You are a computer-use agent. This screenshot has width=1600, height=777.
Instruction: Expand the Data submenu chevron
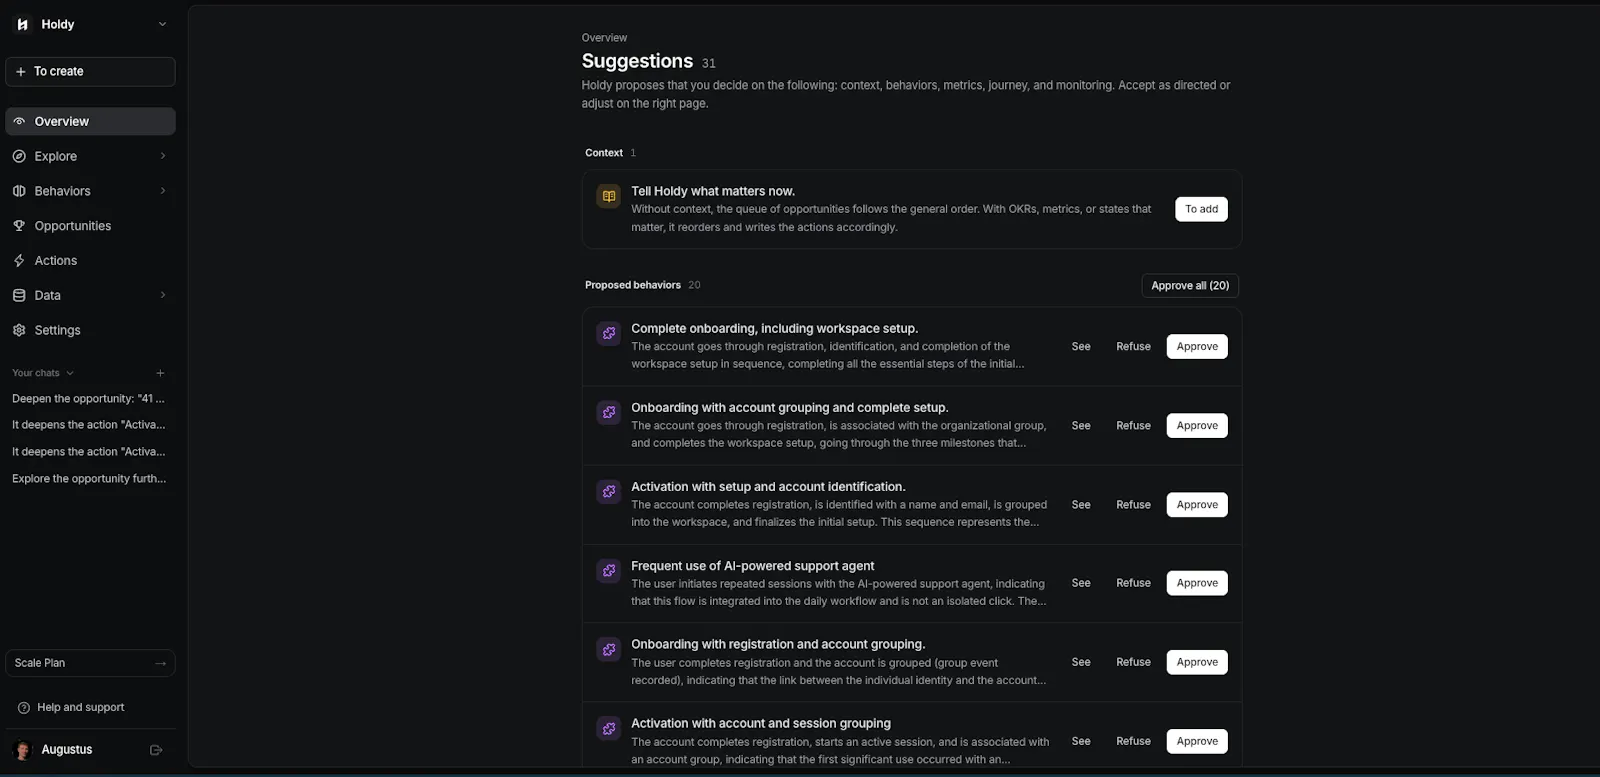(163, 295)
